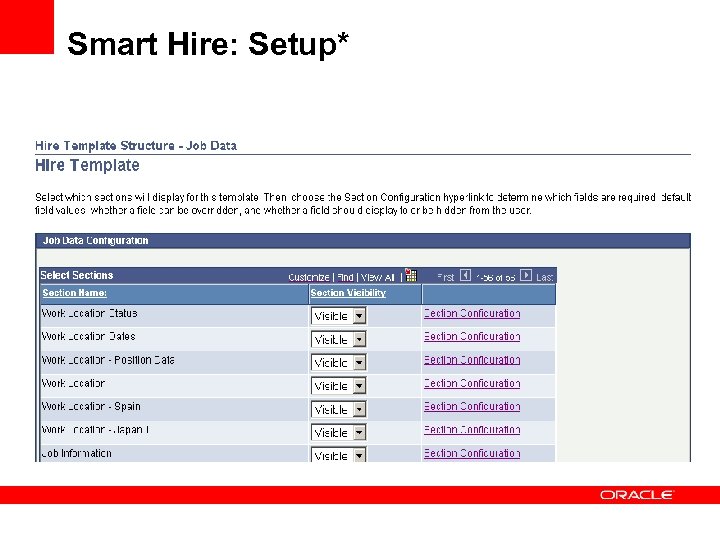
Task: Open visibility dropdown for Job Information
Action: pyautogui.click(x=338, y=455)
